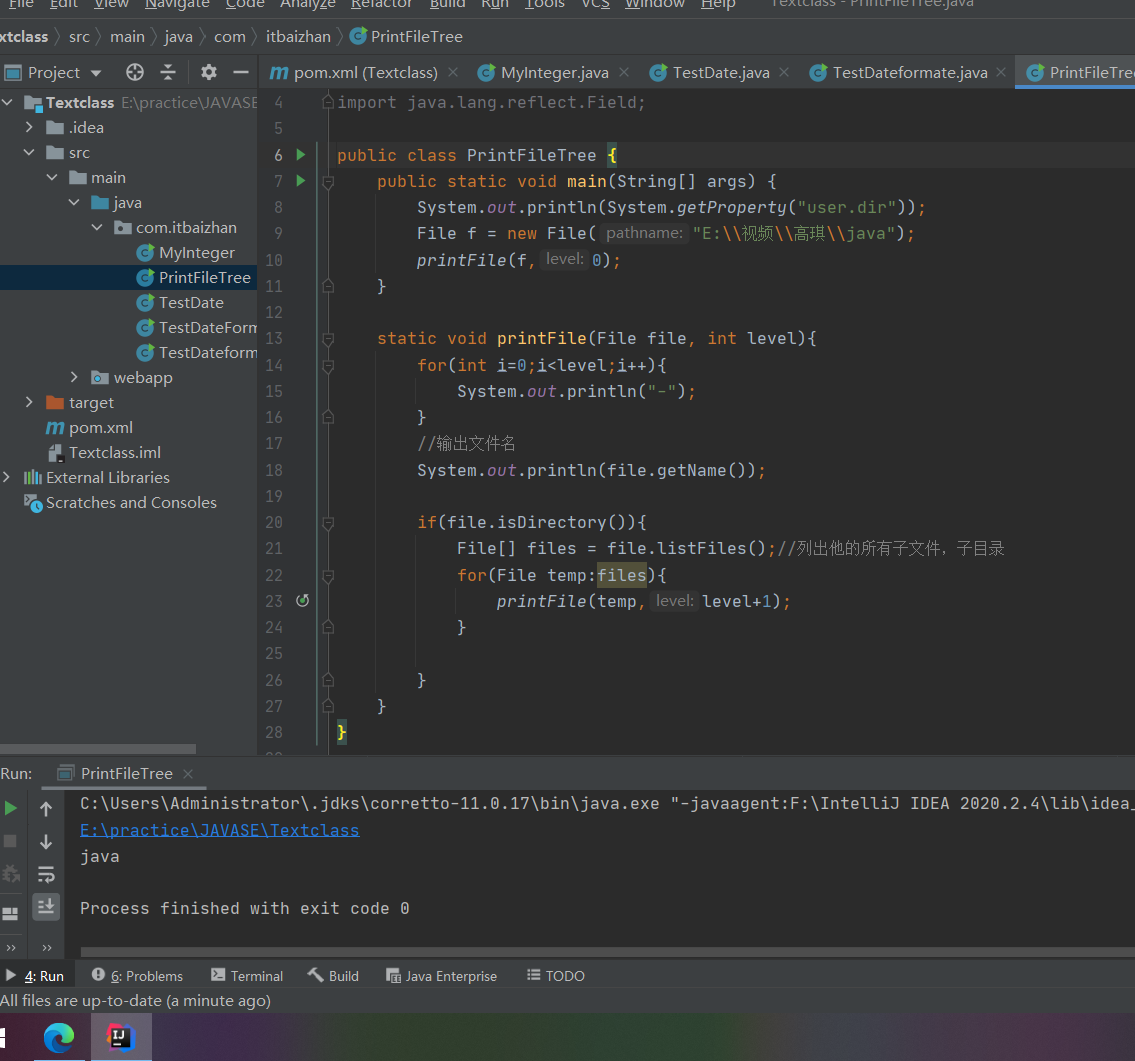Select Textclass.iml in project tree

115,452
